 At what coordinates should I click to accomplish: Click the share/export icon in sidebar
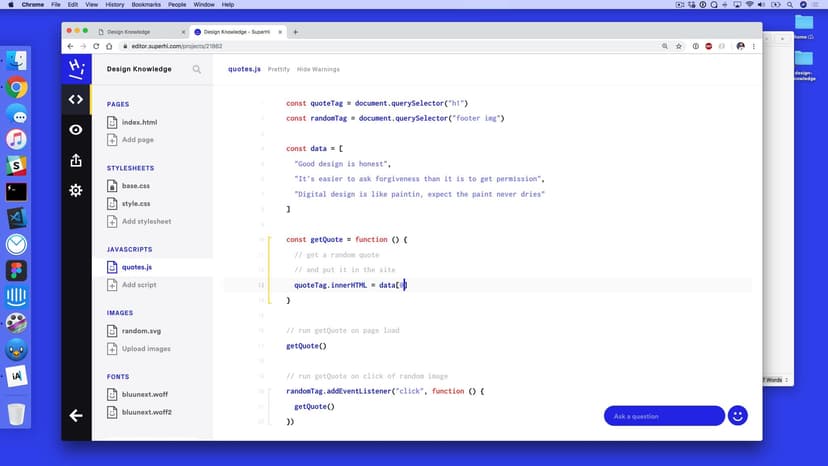pos(76,160)
